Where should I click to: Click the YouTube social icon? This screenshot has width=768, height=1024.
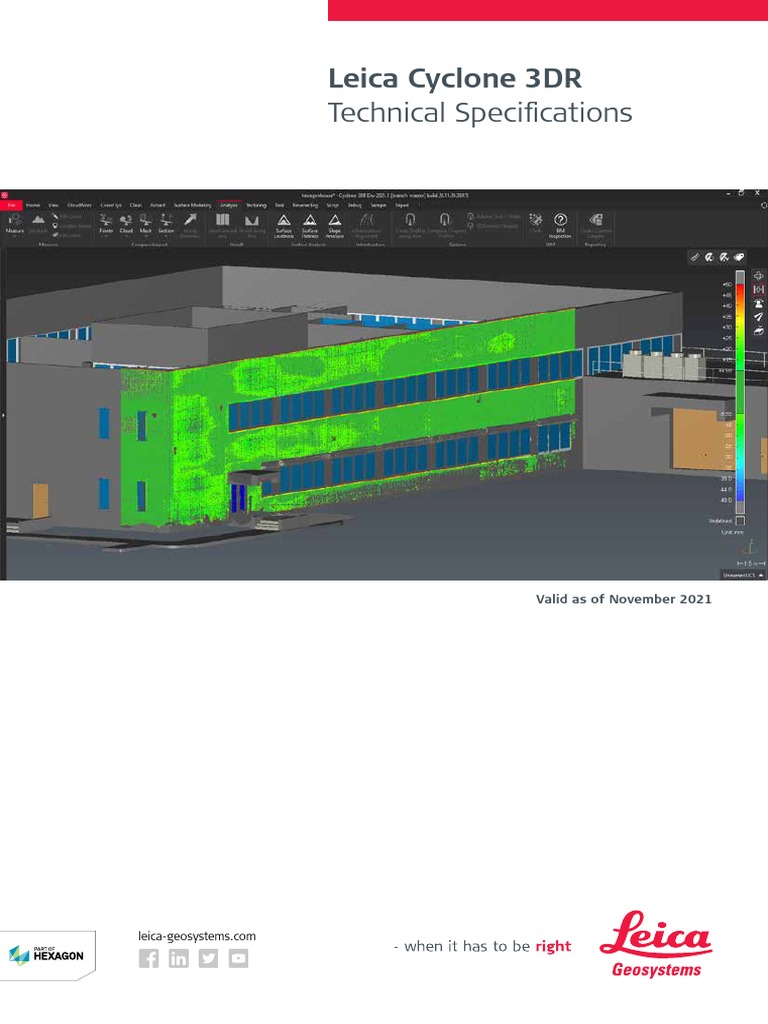point(238,959)
